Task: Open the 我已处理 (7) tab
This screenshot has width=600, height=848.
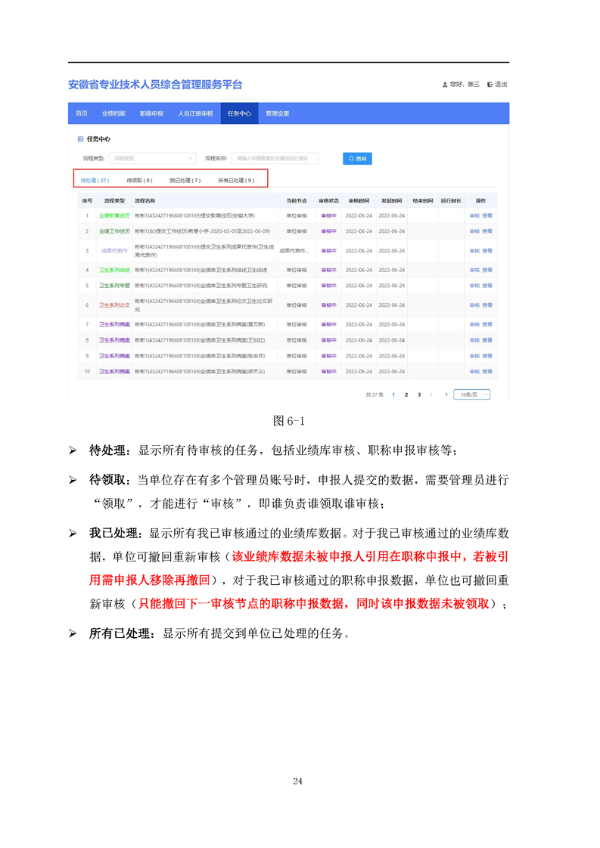Action: coord(184,180)
